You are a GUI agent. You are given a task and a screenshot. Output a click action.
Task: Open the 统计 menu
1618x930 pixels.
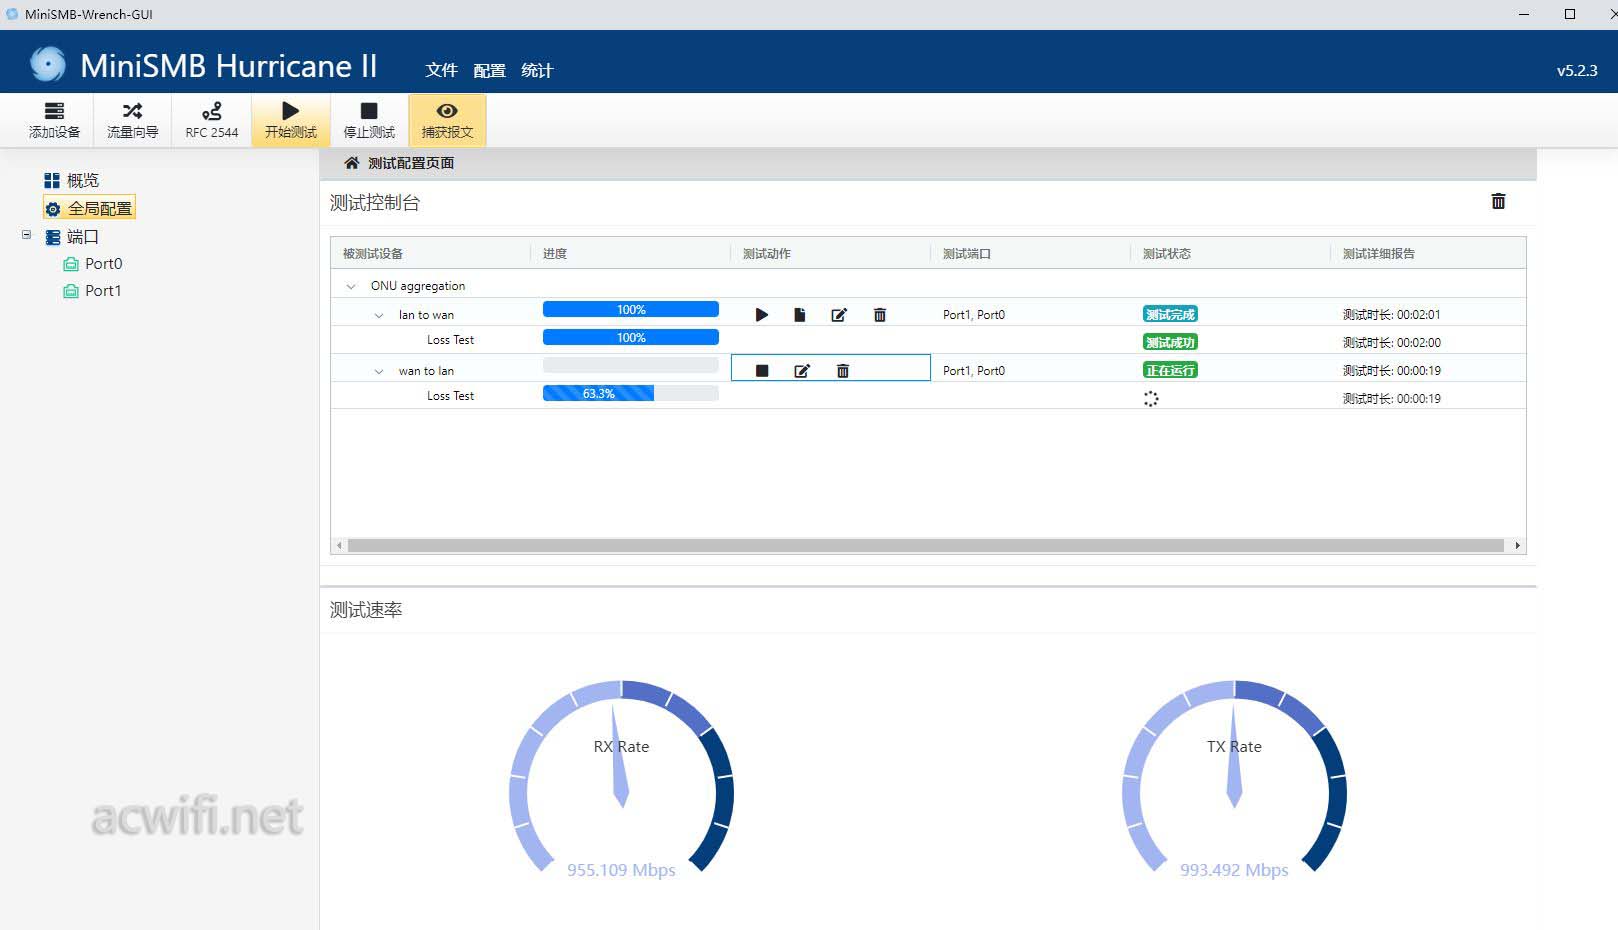(x=537, y=70)
